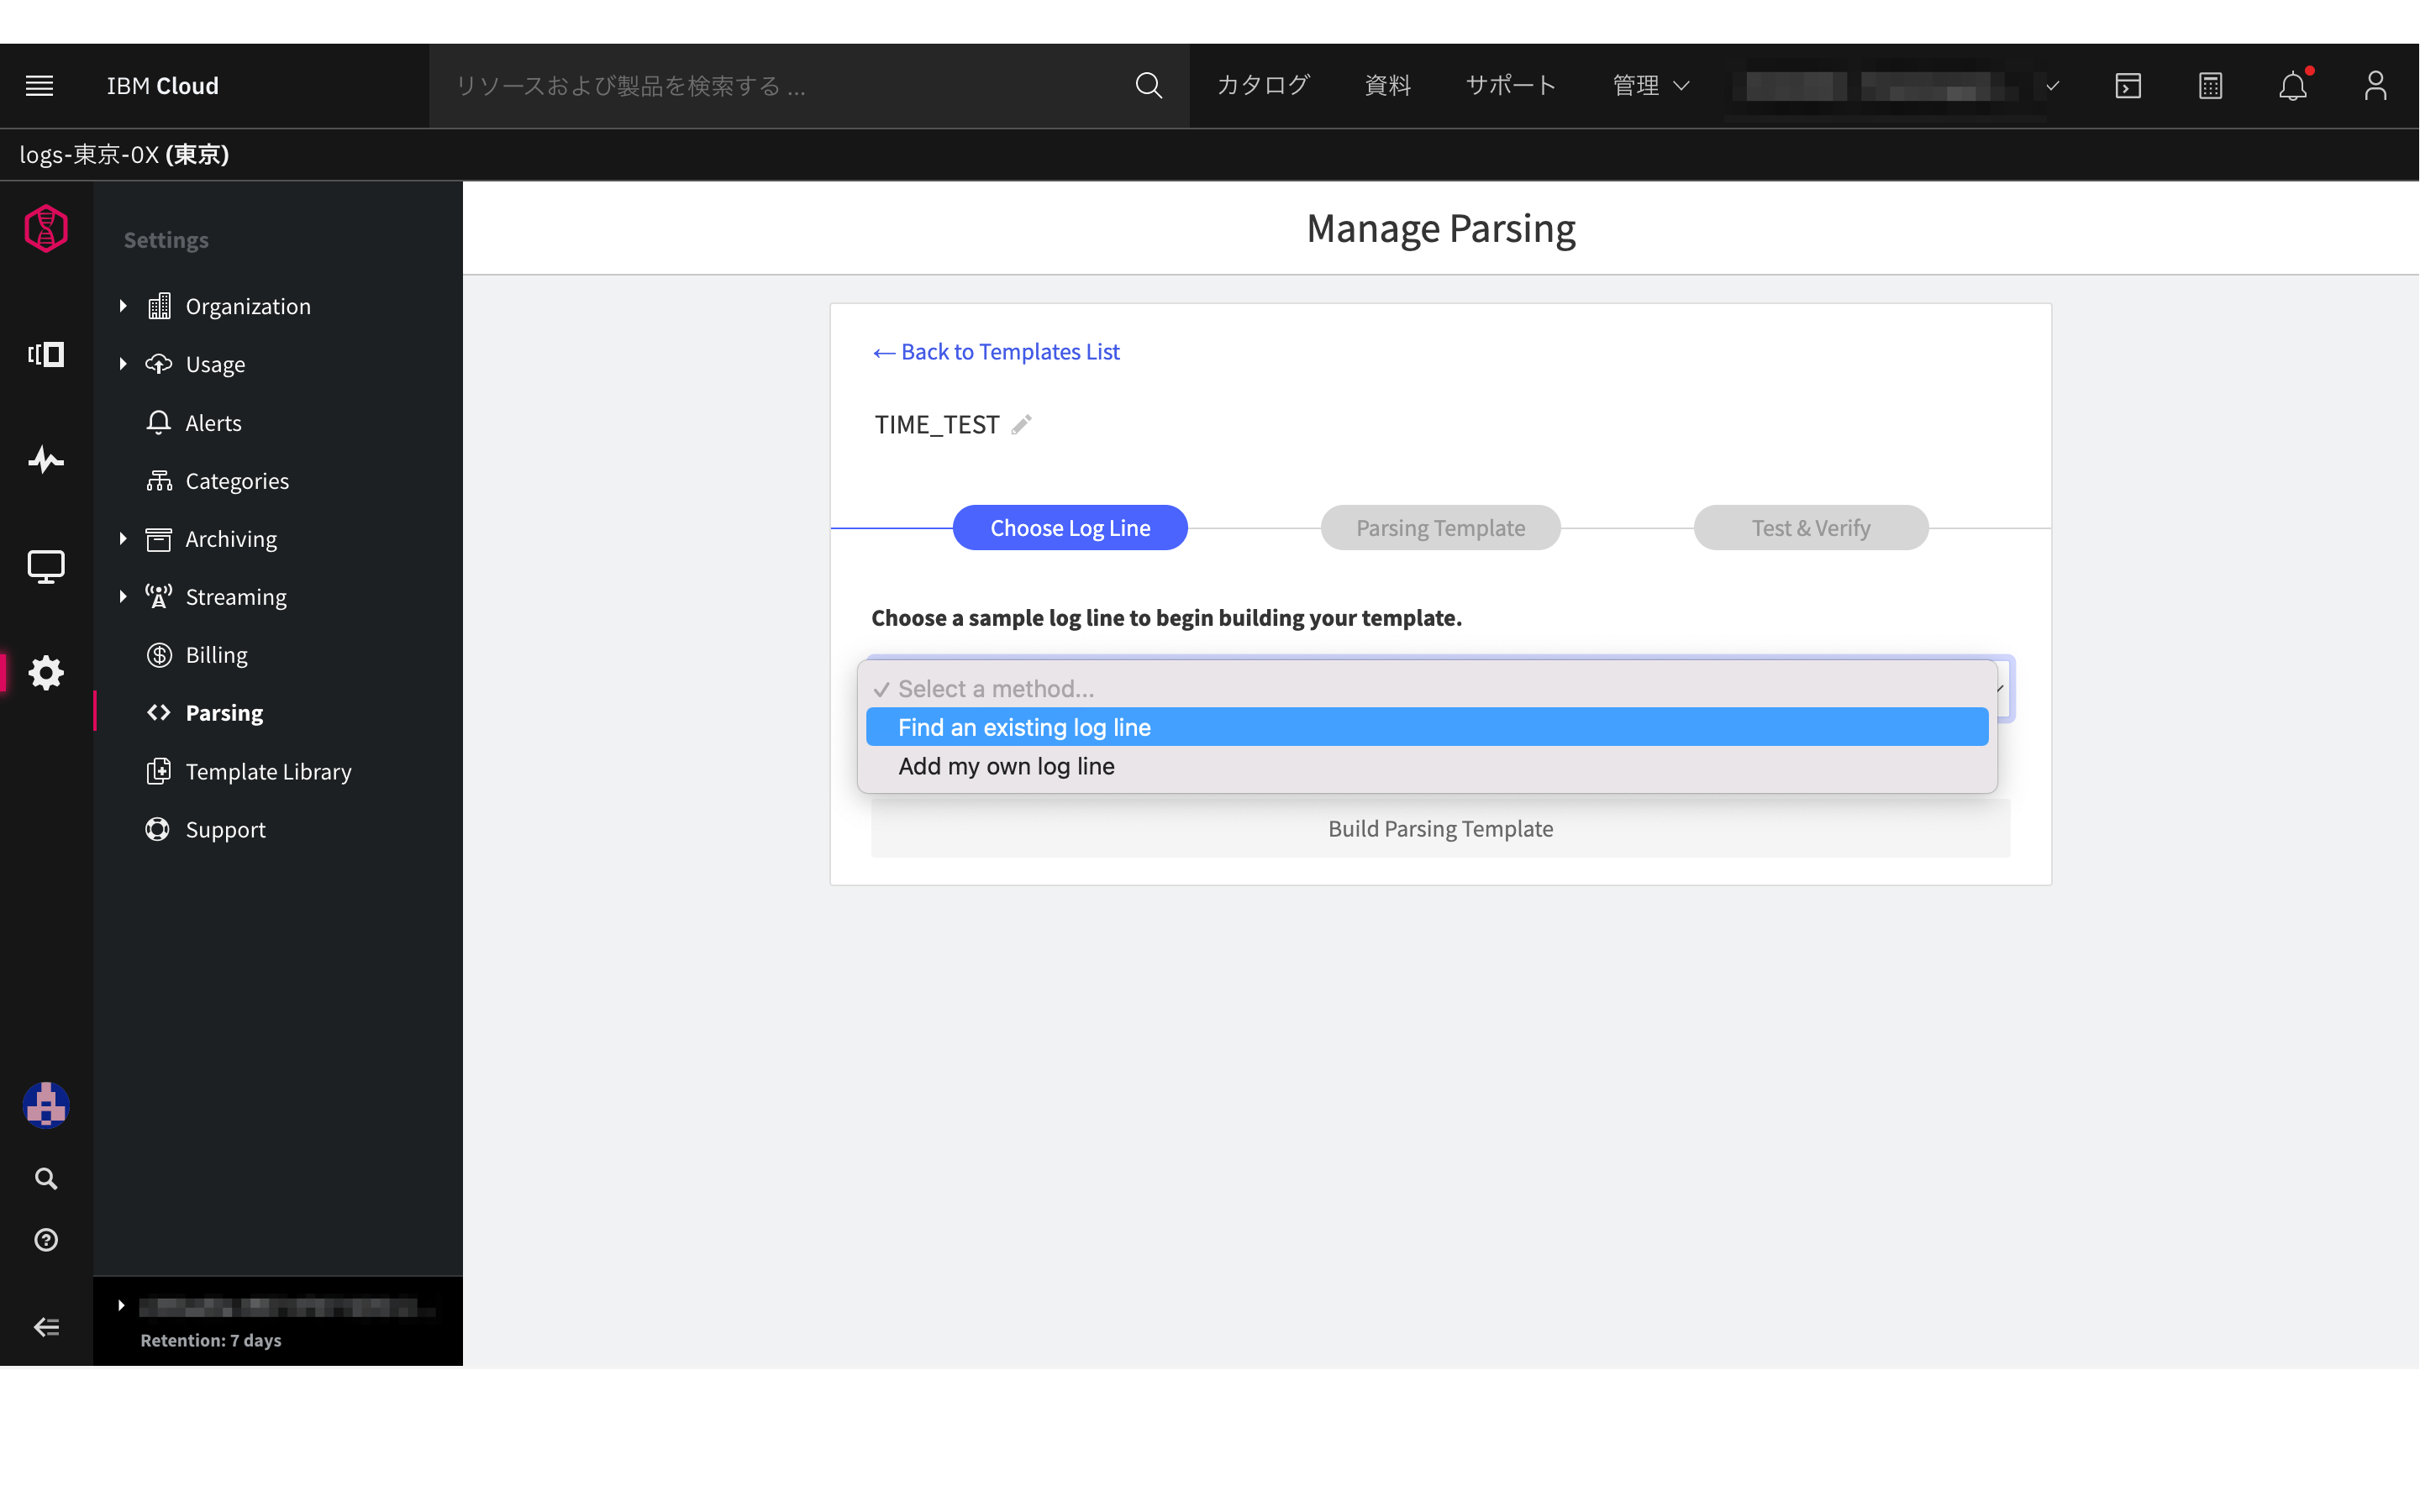Open the cost estimator calculator icon
Image resolution: width=2420 pixels, height=1512 pixels.
click(2210, 86)
